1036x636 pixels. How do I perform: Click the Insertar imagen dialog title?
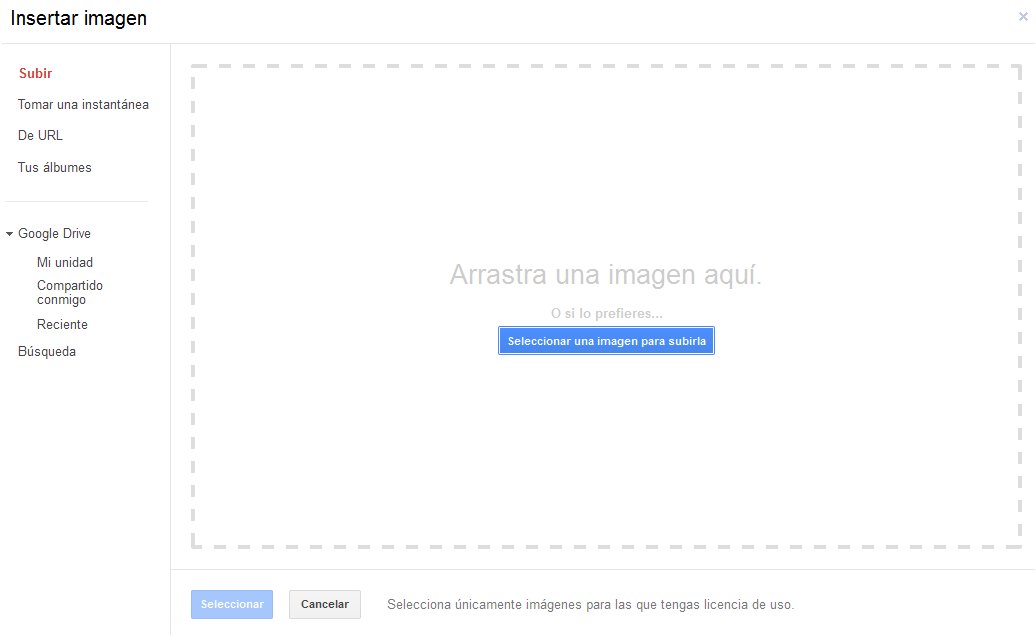click(x=78, y=18)
